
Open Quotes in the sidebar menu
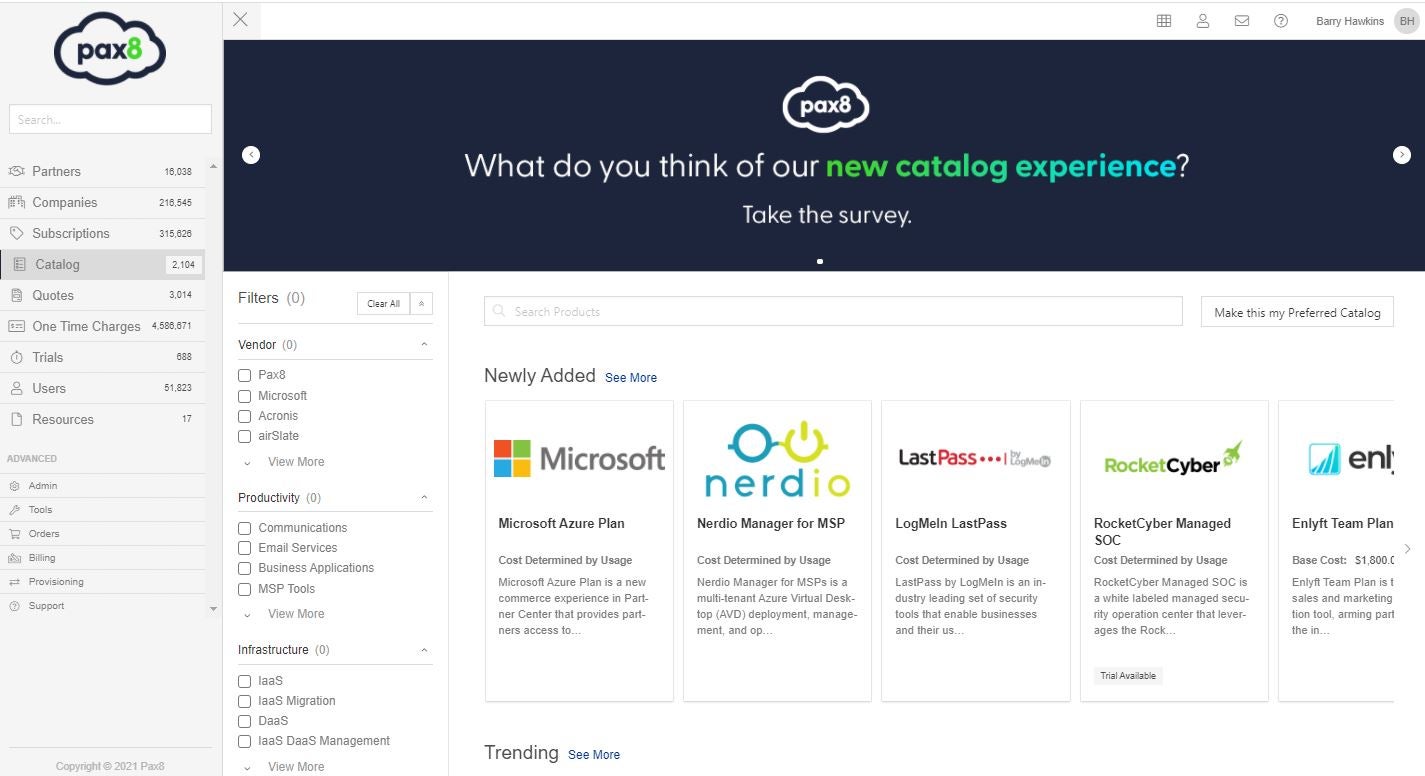[x=102, y=295]
